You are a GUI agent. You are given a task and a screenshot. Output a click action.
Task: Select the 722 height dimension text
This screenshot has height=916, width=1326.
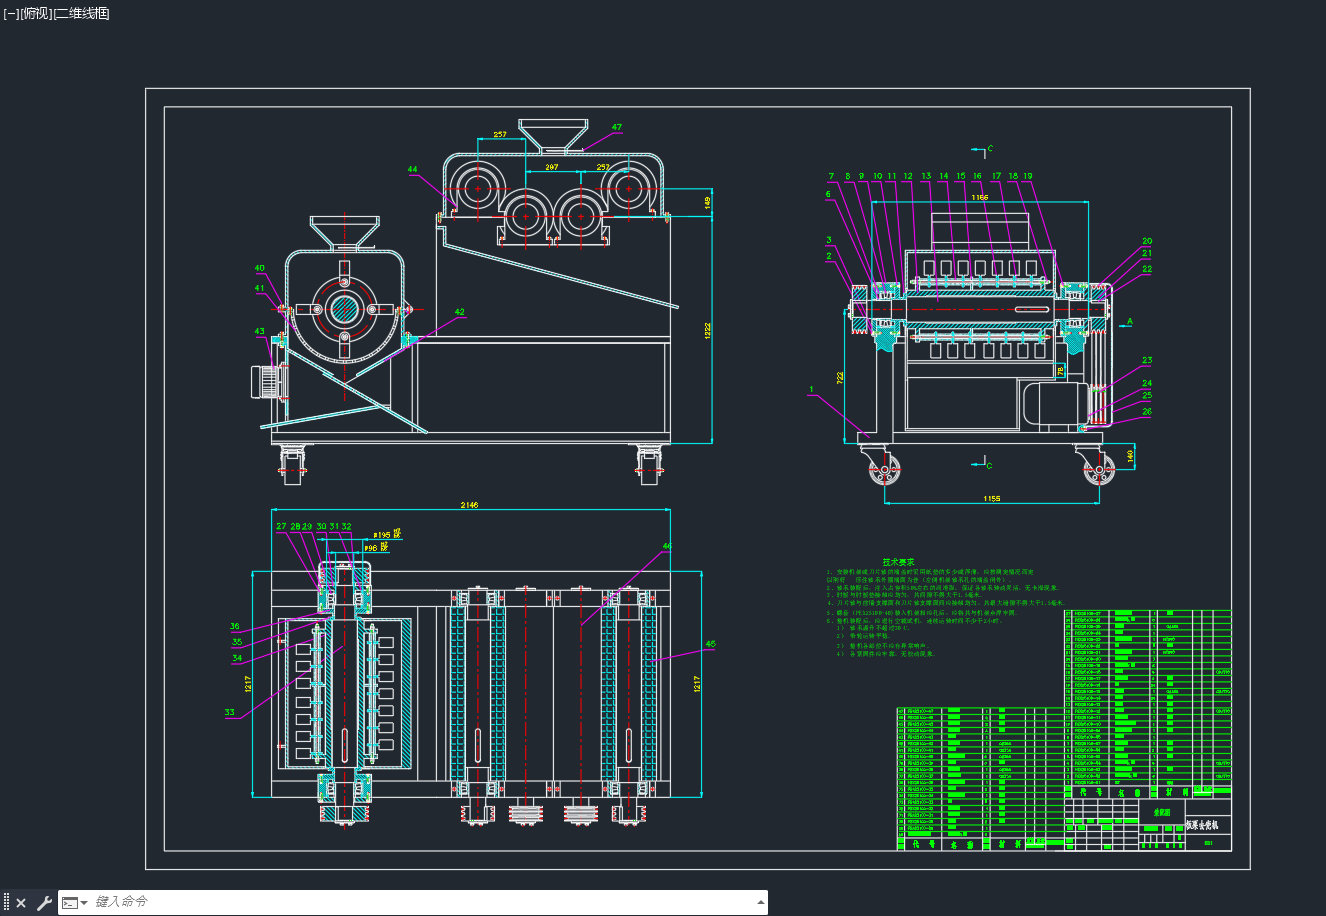841,377
